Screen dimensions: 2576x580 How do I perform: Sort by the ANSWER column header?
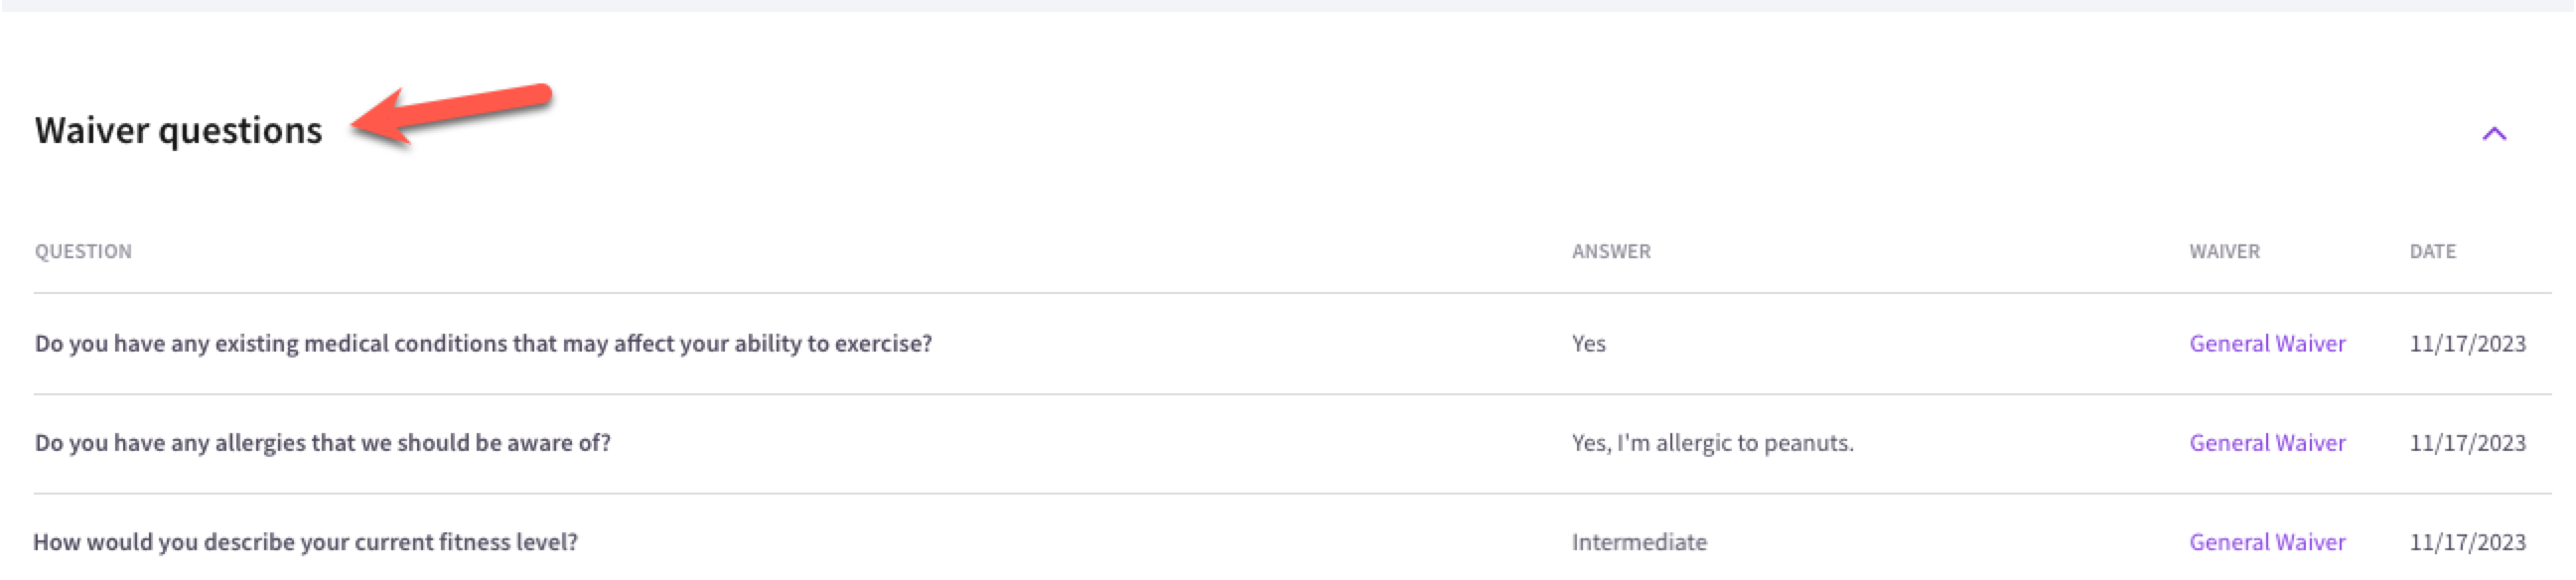coord(1611,251)
